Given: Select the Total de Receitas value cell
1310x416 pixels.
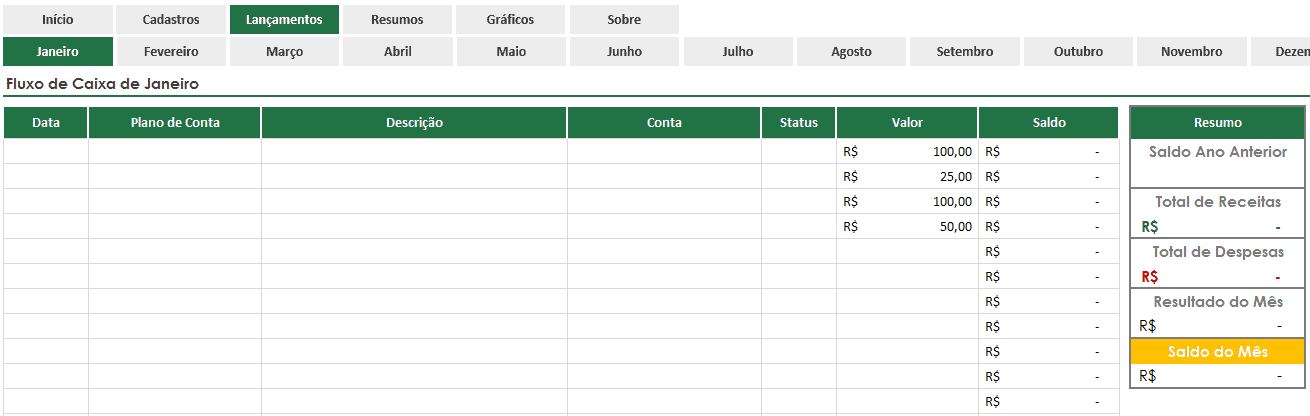Looking at the screenshot, I should [1217, 226].
